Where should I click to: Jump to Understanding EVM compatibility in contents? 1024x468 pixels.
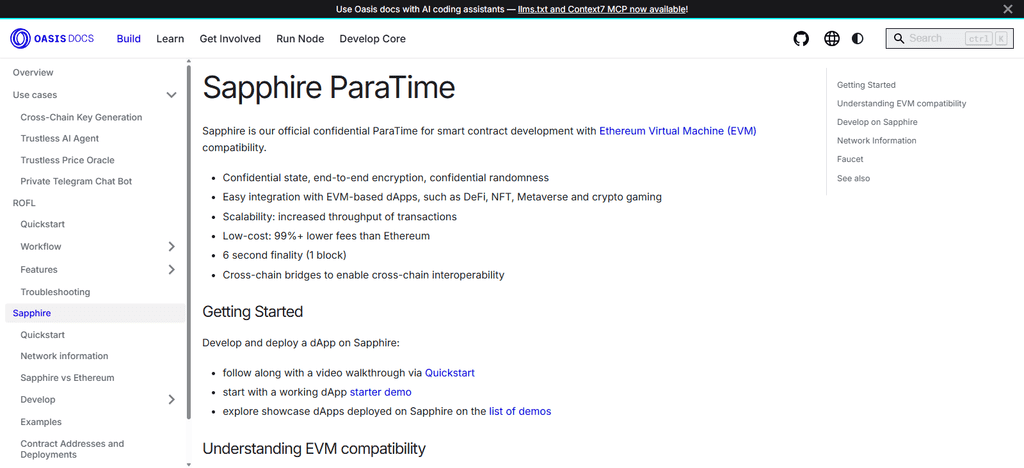pyautogui.click(x=901, y=103)
